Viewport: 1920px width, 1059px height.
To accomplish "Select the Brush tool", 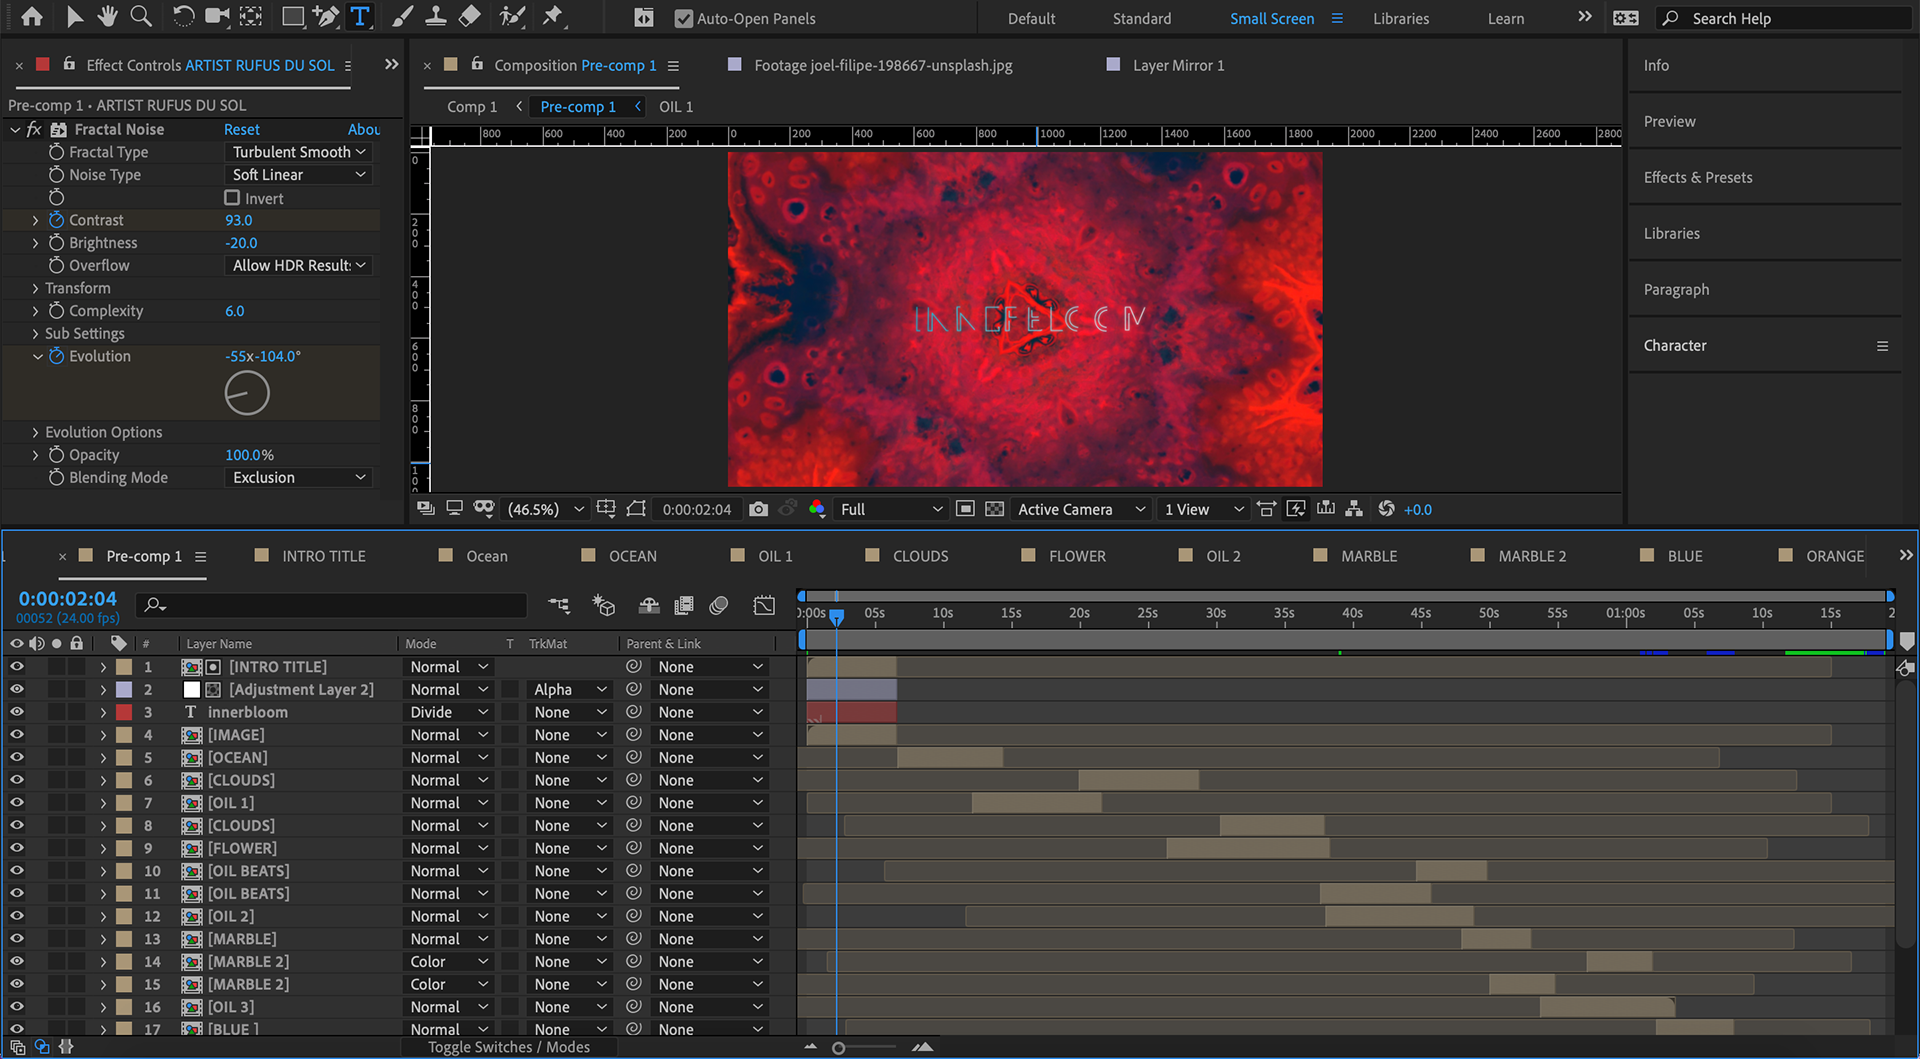I will coord(402,17).
